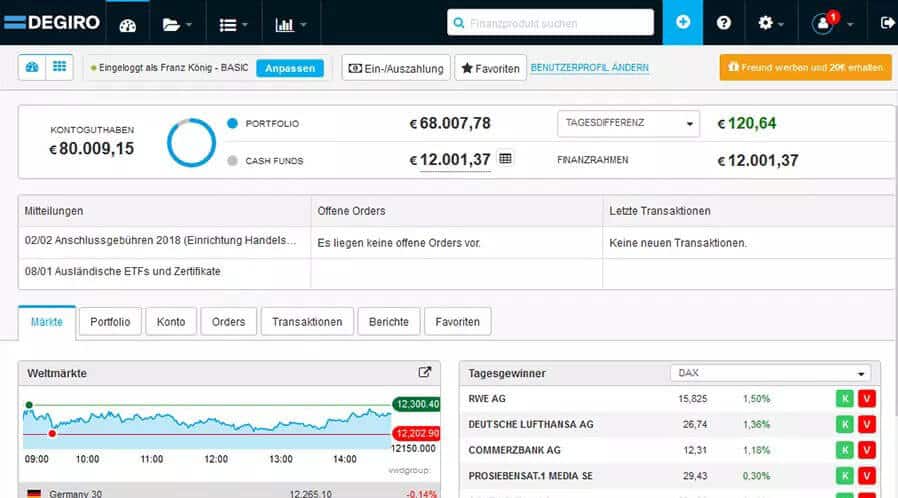Click K buy button for Deutsche Lufthansa AG
Image resolution: width=898 pixels, height=498 pixels.
845,424
